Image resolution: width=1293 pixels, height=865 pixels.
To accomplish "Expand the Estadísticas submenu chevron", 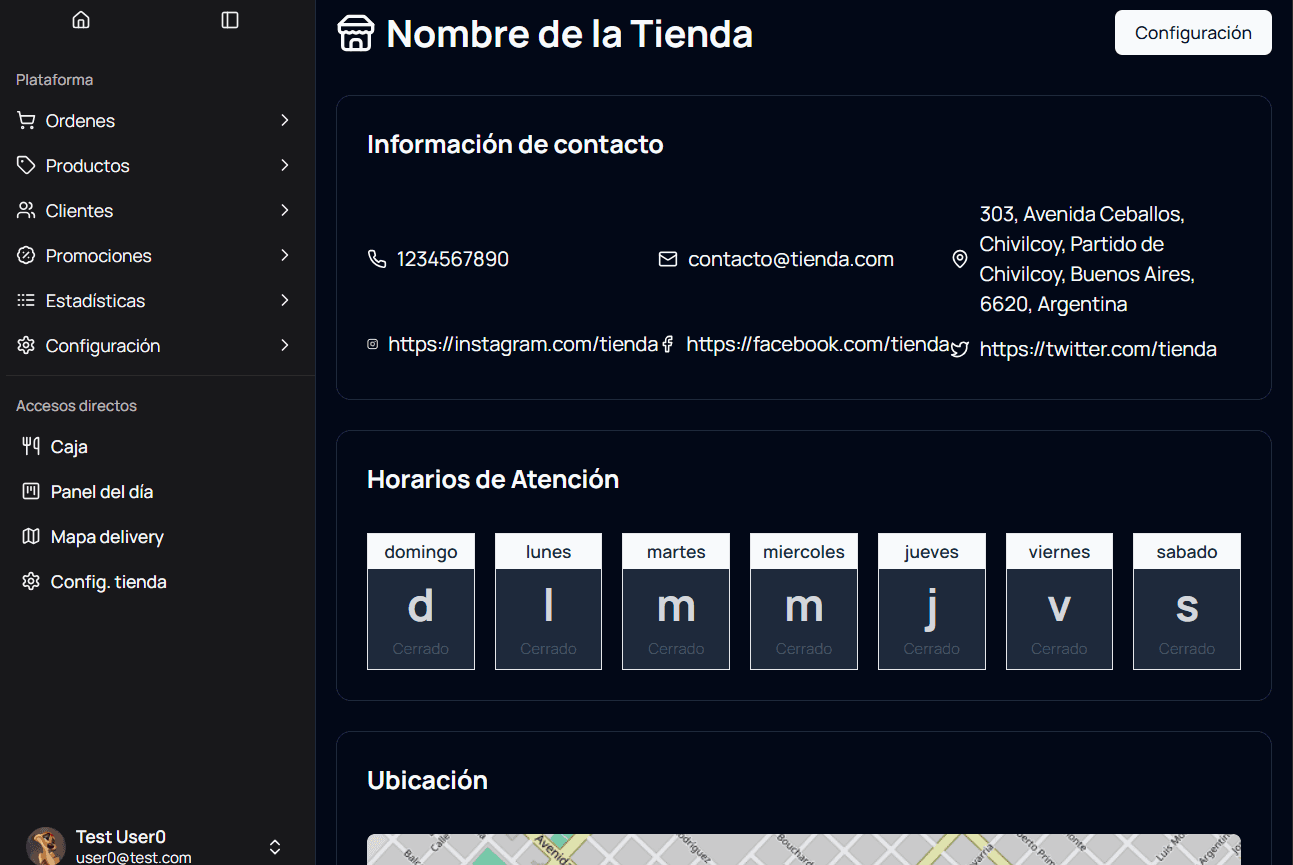I will click(x=285, y=300).
